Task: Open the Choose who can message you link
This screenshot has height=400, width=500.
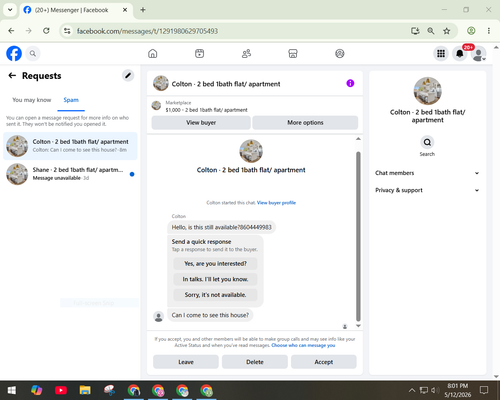Action: tap(303, 345)
